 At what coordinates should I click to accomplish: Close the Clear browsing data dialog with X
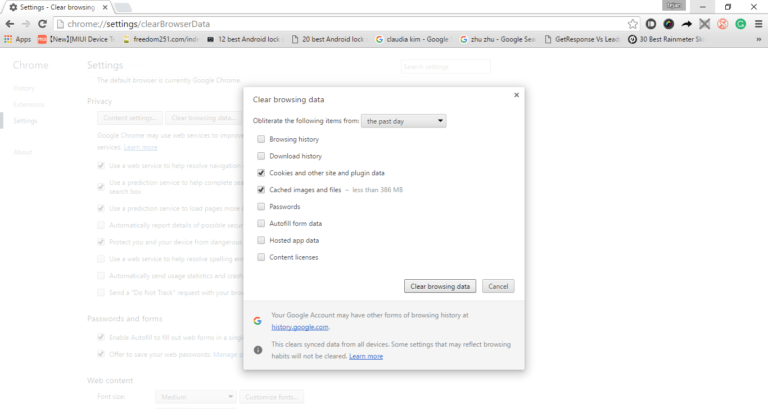click(516, 95)
